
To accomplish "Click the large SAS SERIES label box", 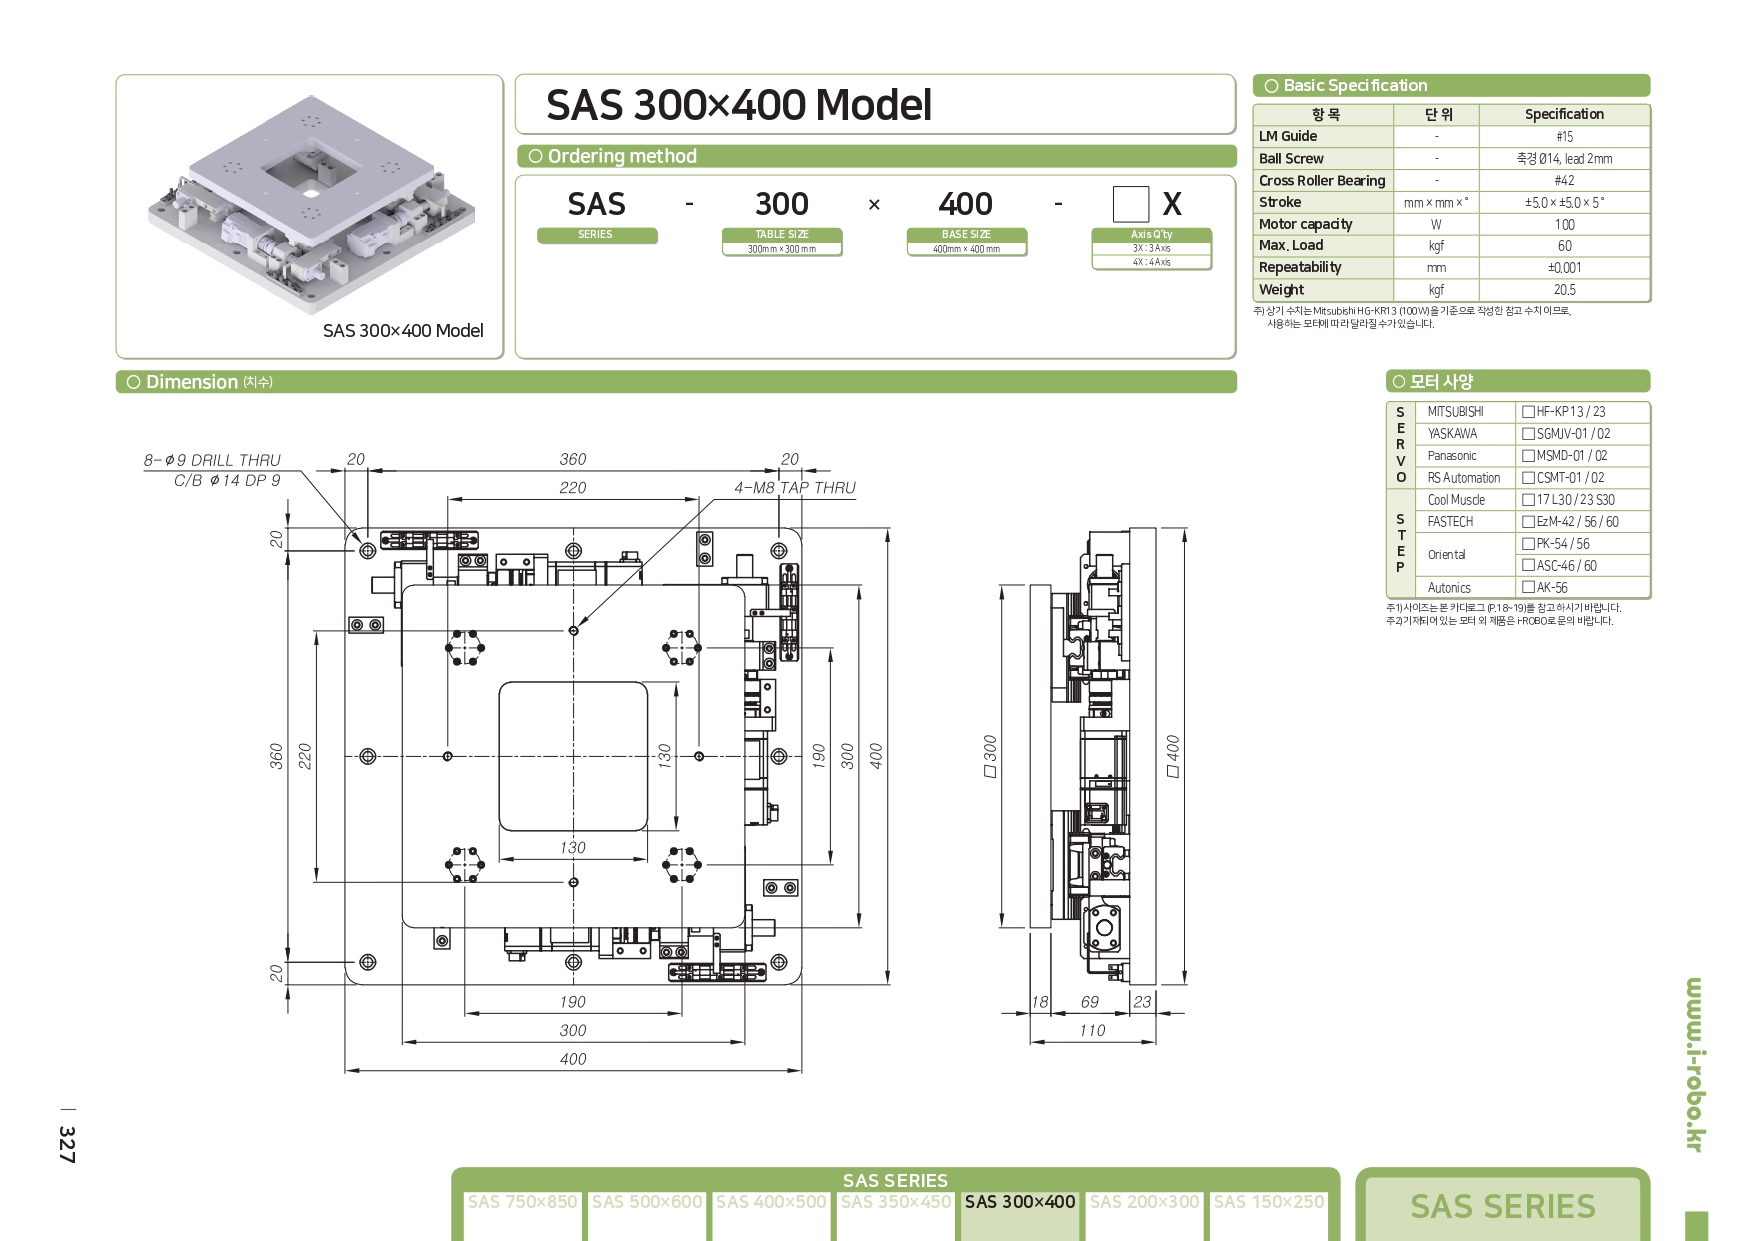I will [x=1503, y=1207].
